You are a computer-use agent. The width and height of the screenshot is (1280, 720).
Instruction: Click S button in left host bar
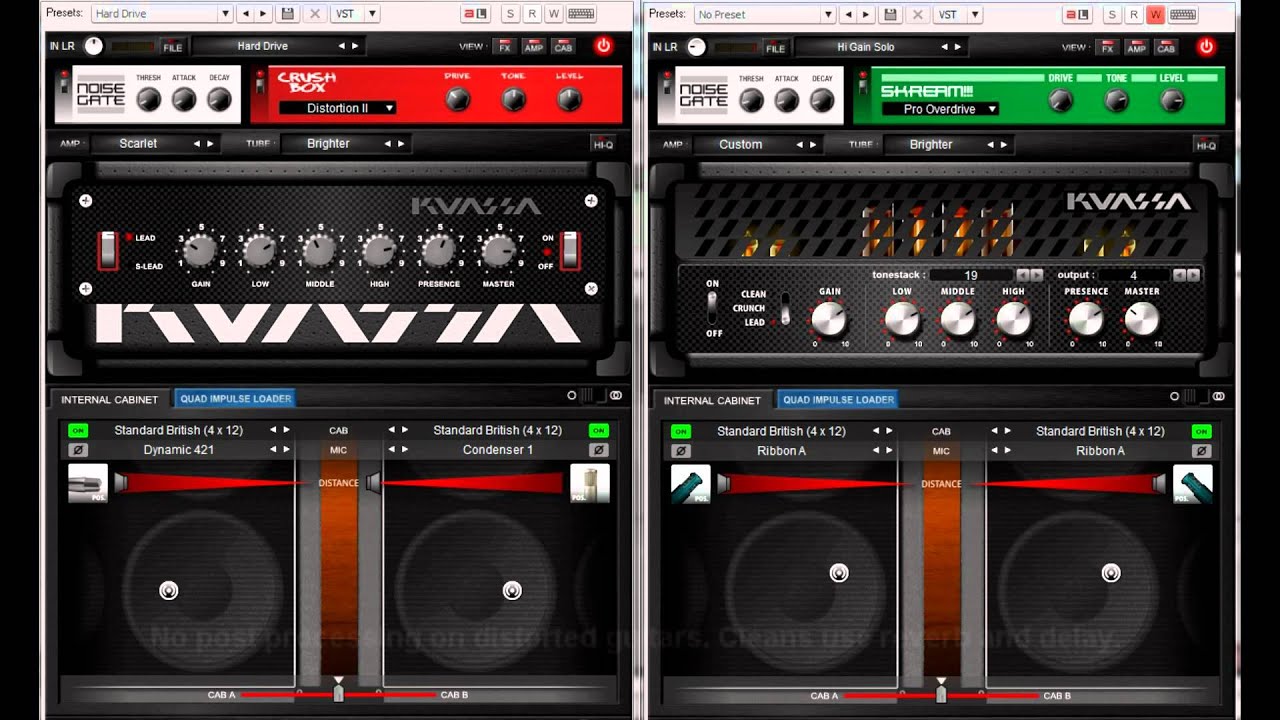point(511,14)
